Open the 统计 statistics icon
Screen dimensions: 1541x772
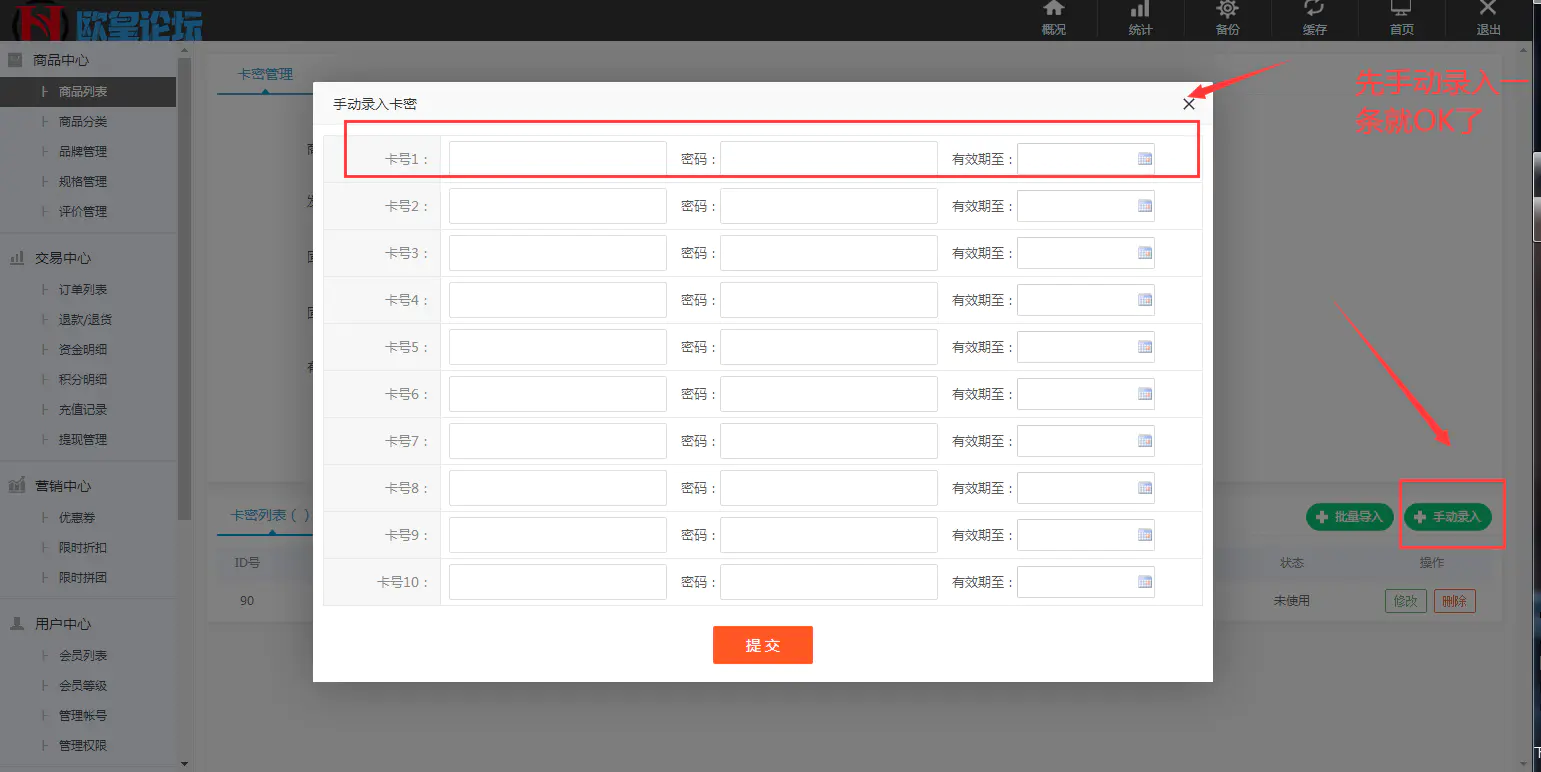coord(1140,20)
